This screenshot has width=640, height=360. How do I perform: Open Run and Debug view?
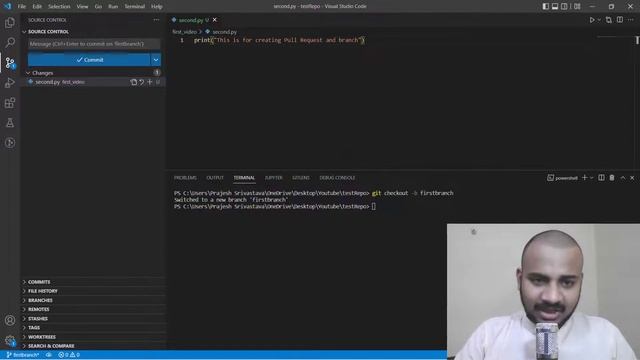[x=10, y=83]
